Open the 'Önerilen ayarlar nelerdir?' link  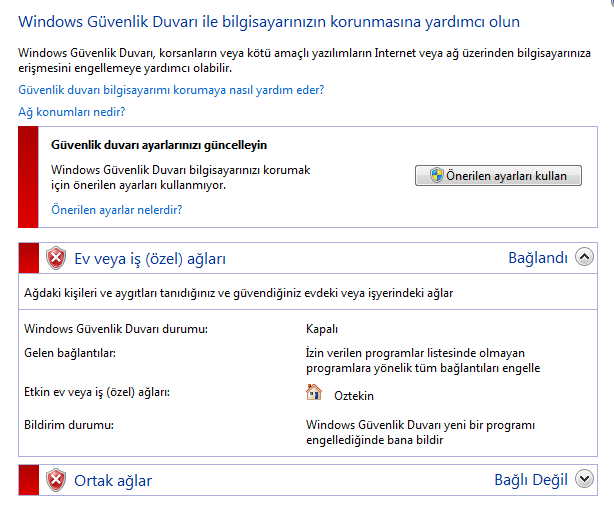coord(117,210)
